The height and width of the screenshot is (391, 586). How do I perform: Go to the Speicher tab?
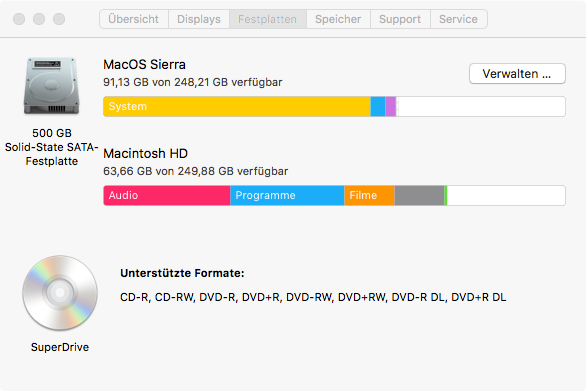tap(338, 19)
